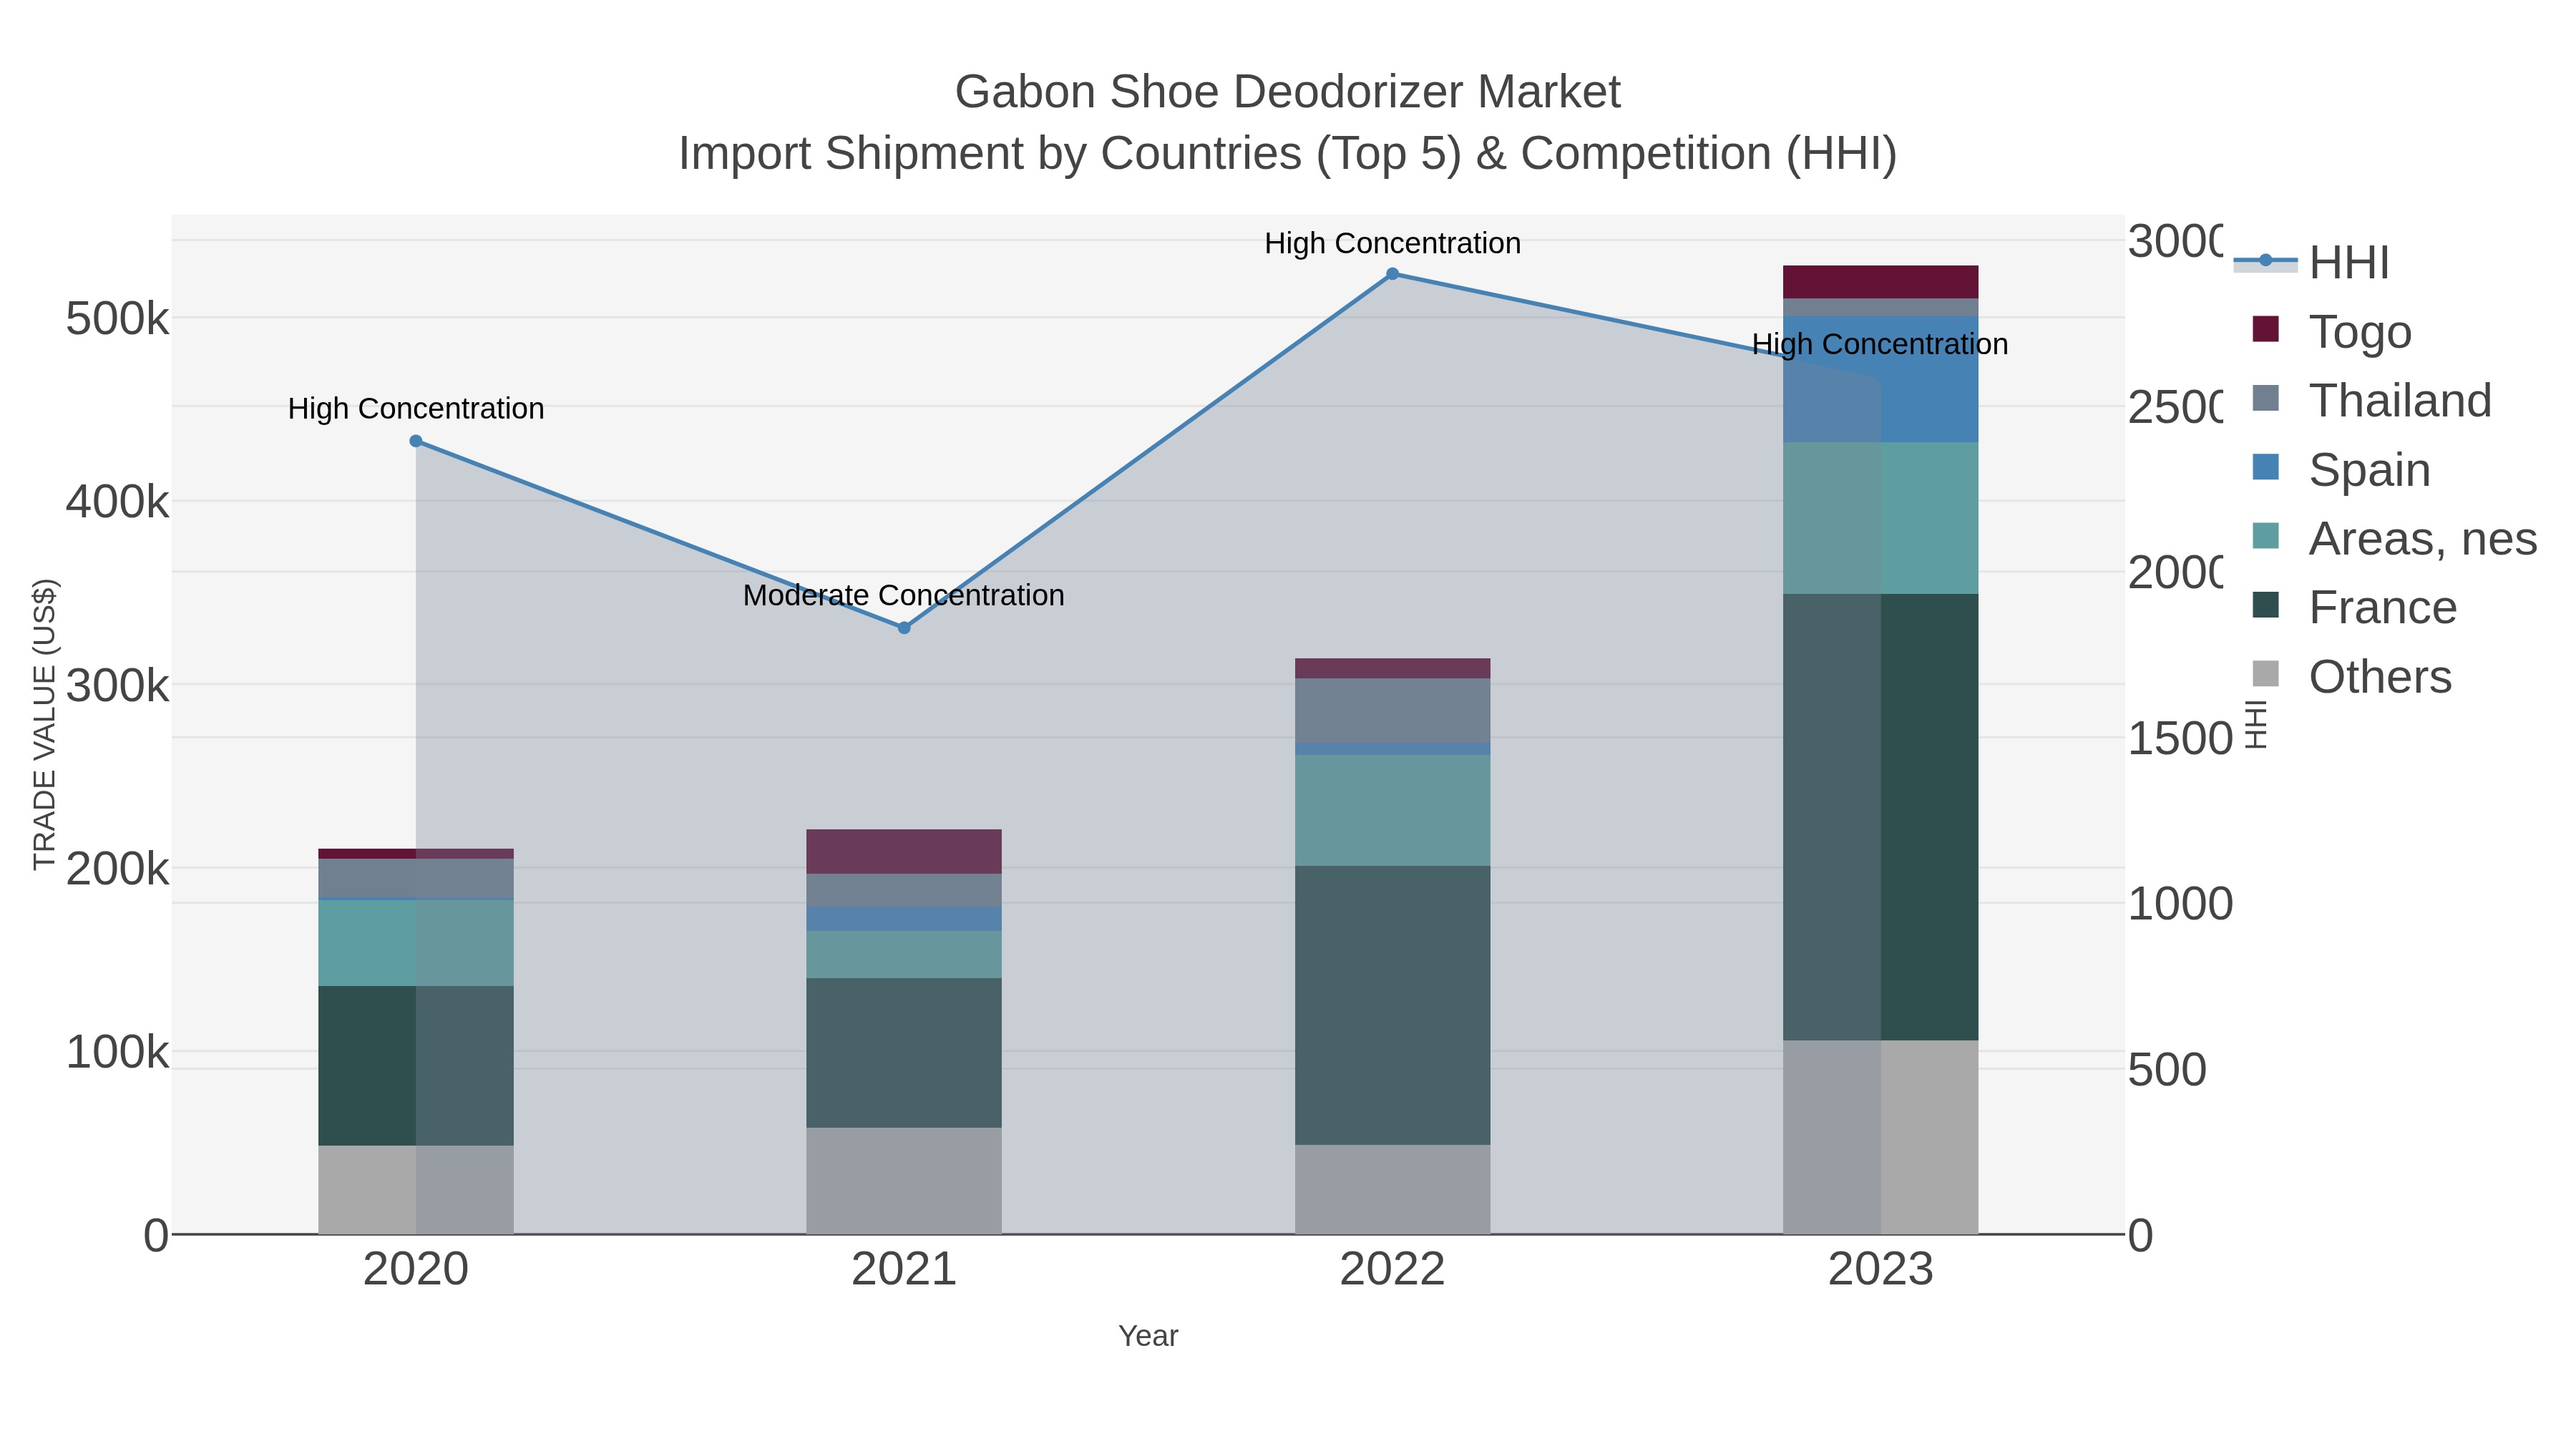Viewport: 2576px width, 1449px height.
Task: Click the 500 HHI axis tick
Action: (2167, 1070)
